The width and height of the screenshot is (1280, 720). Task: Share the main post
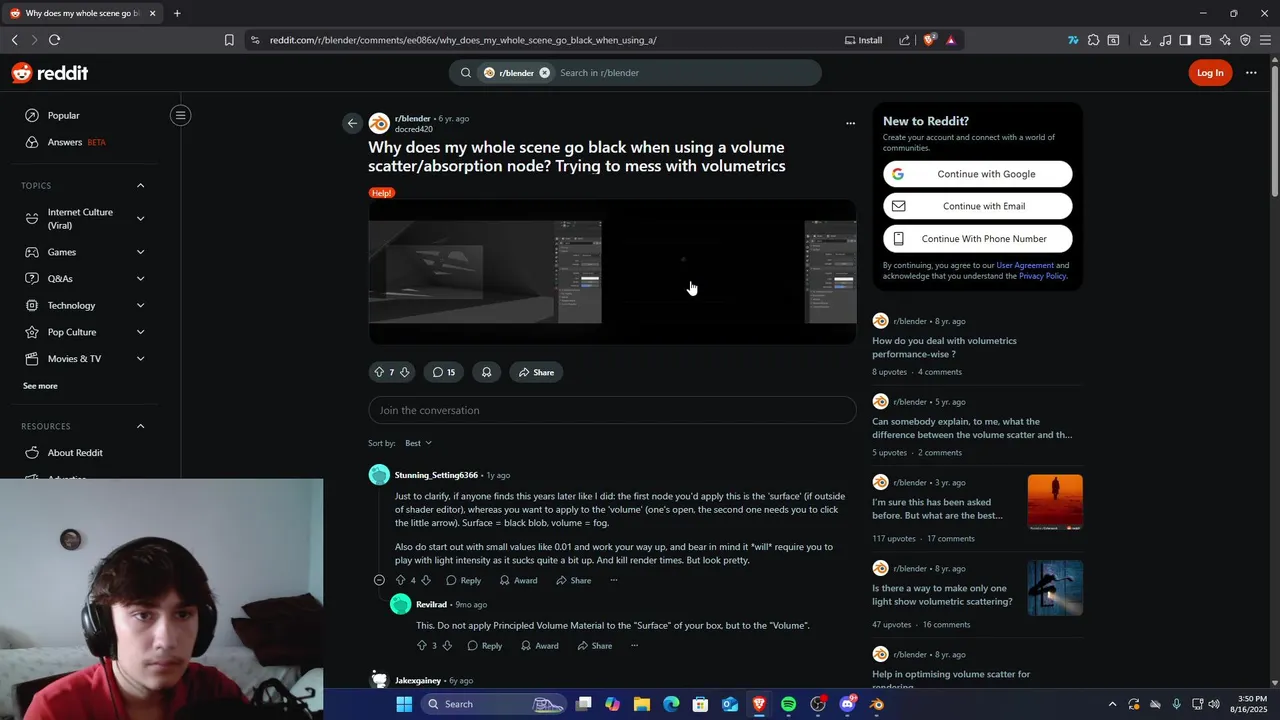click(x=536, y=372)
